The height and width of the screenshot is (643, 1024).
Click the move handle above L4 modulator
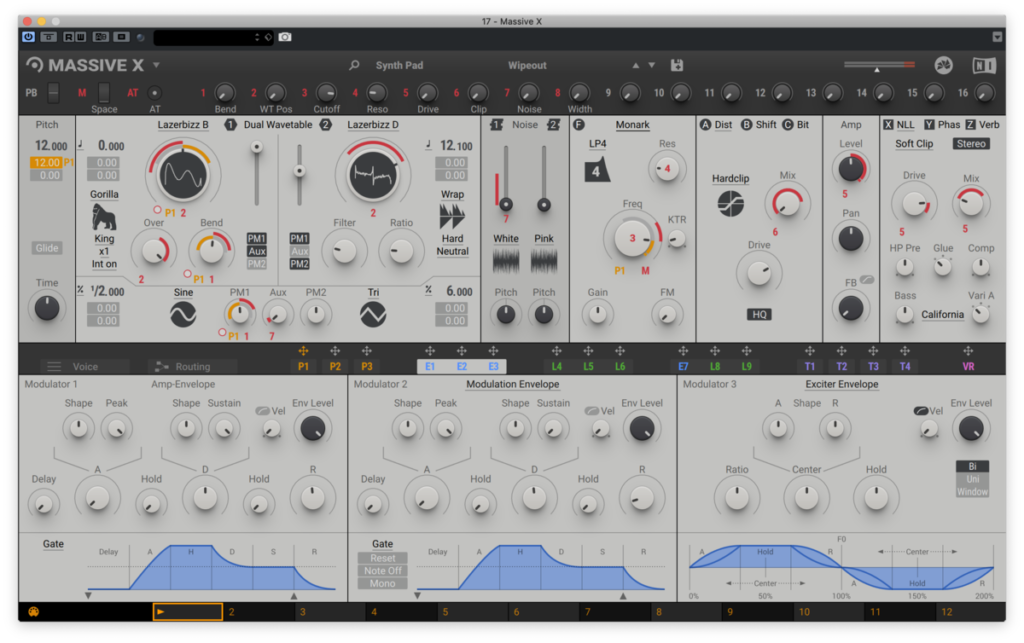tap(556, 351)
